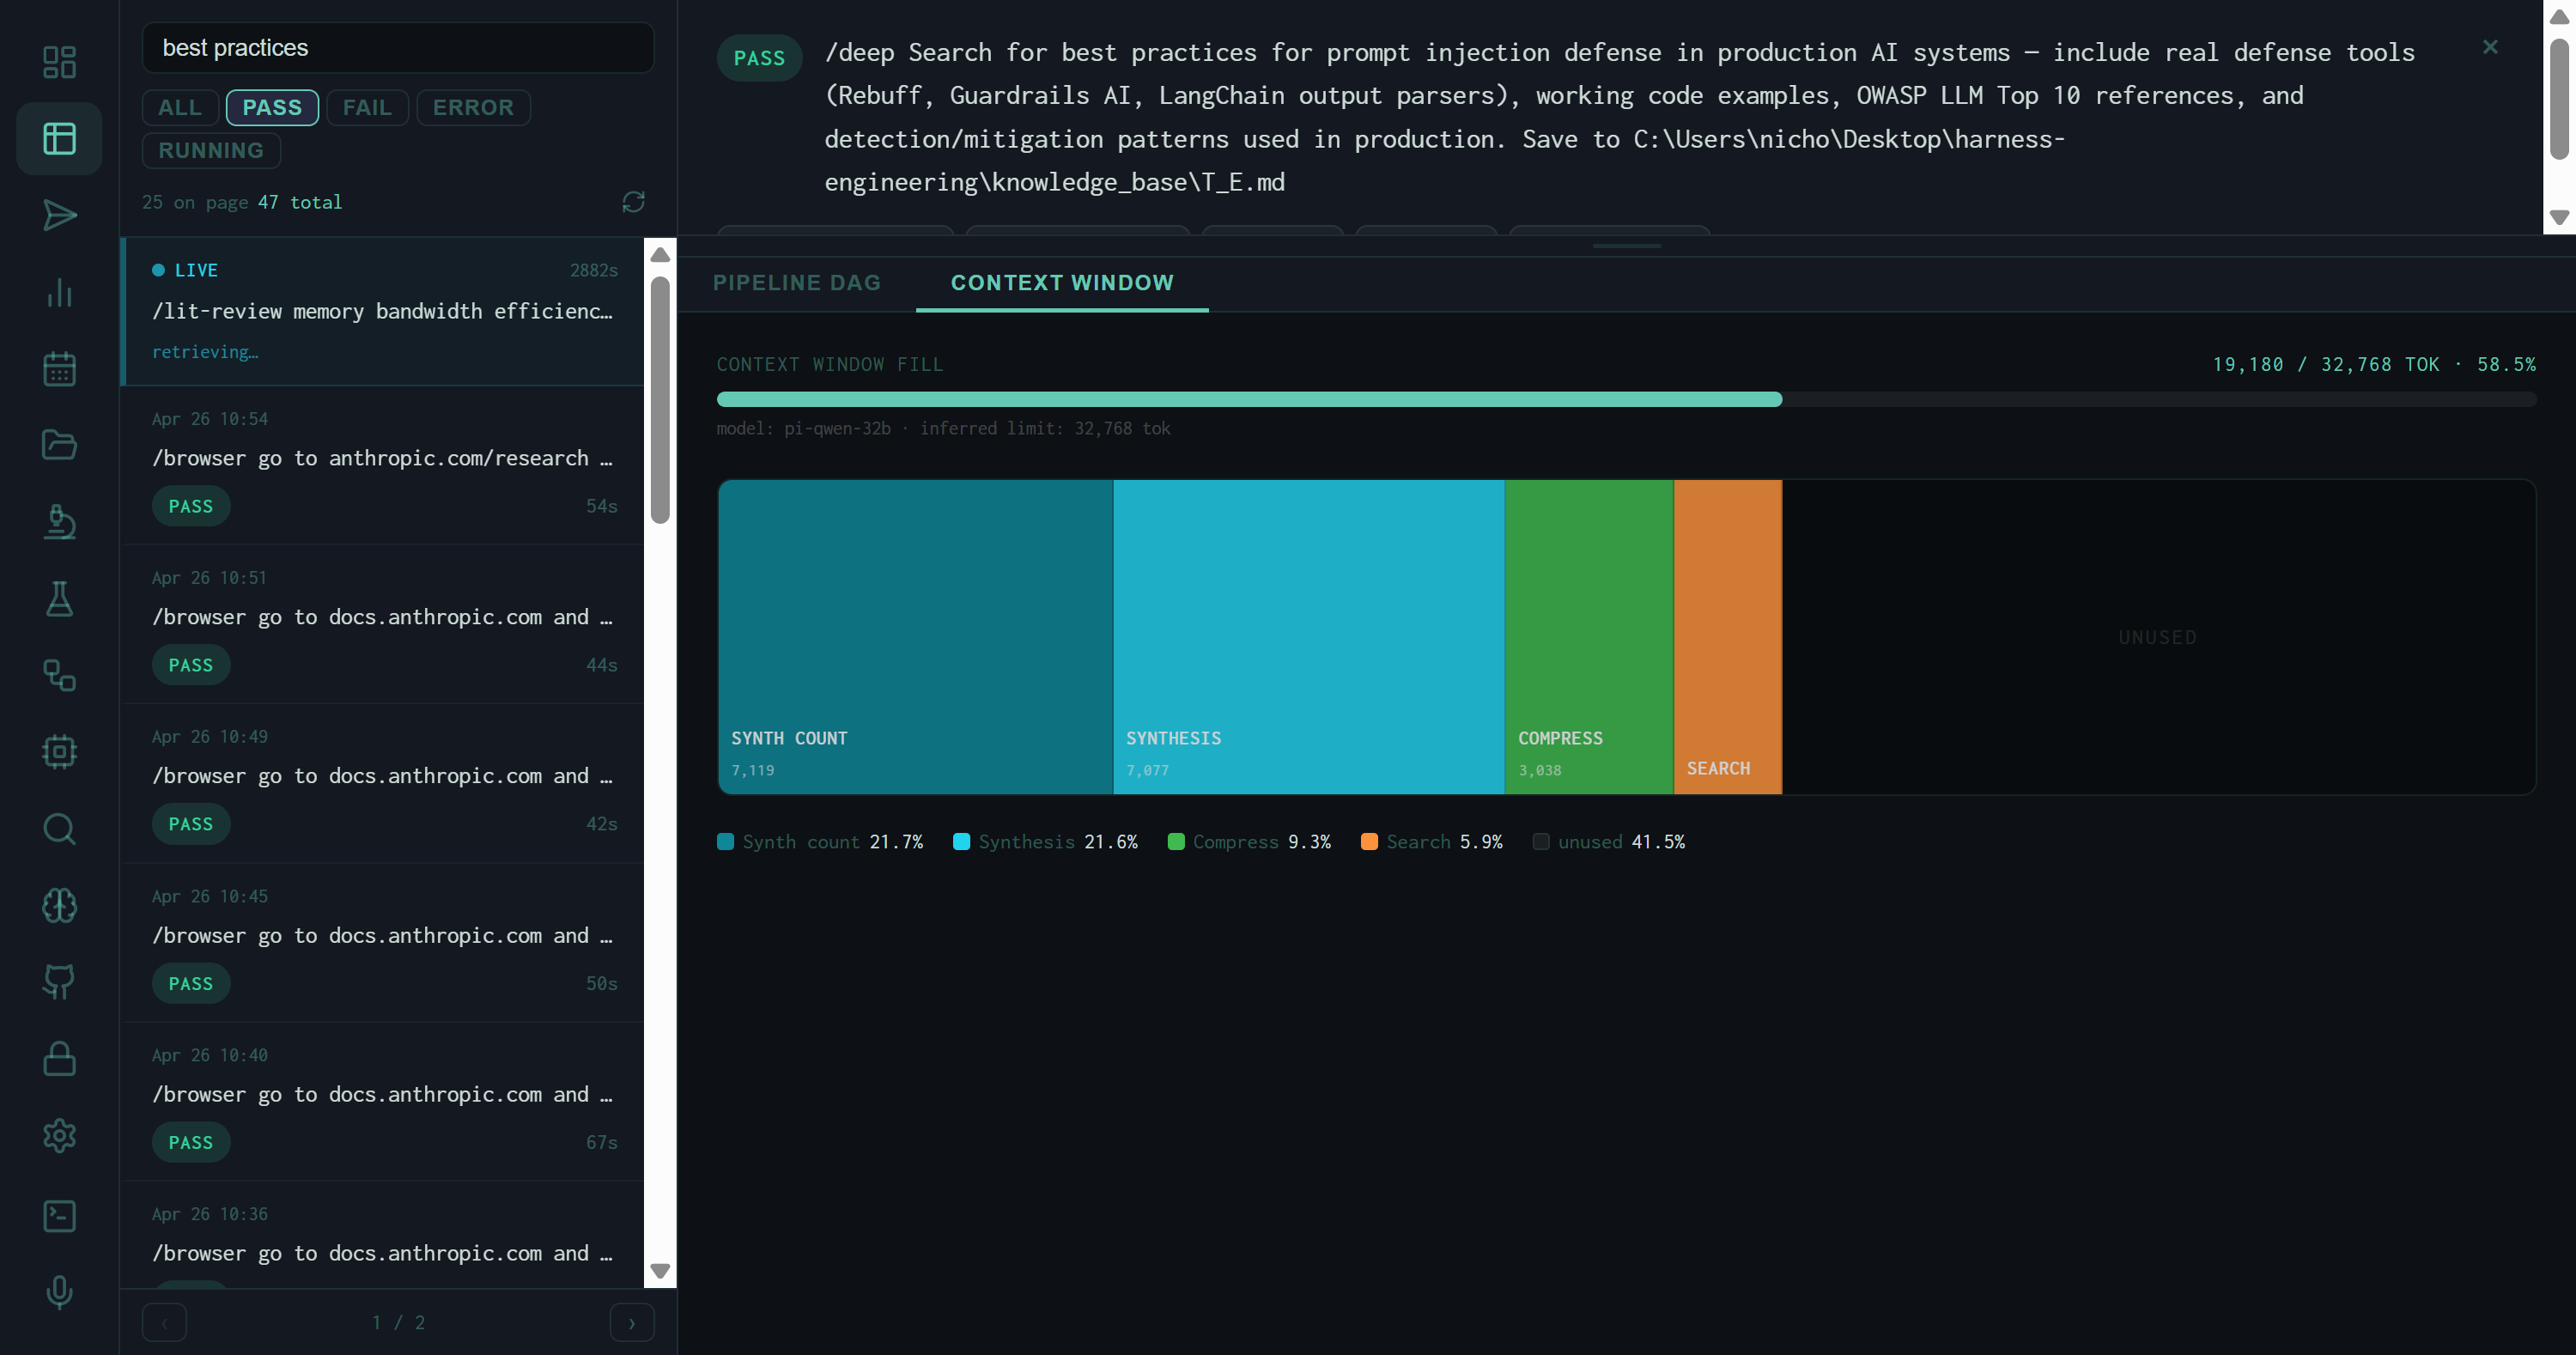Screen dimensions: 2576x1355
Task: Go to previous page of runs
Action: point(164,1322)
